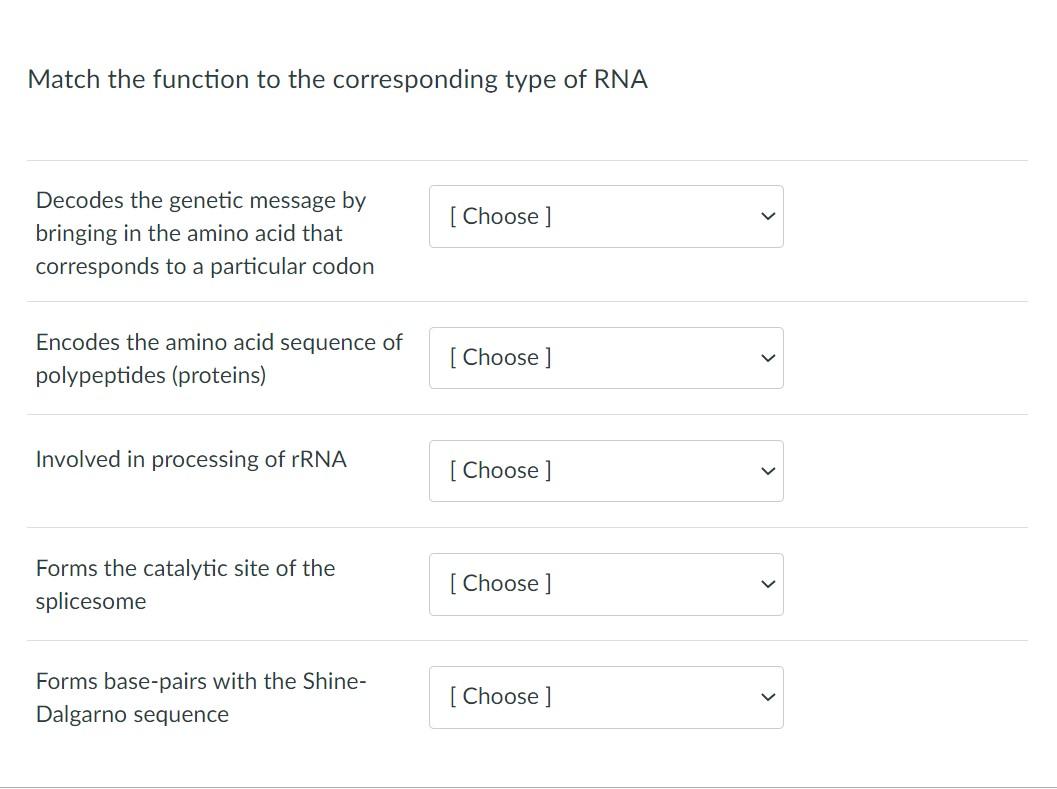Click the 'Match the function' question heading
The height and width of the screenshot is (789, 1057).
click(x=337, y=79)
